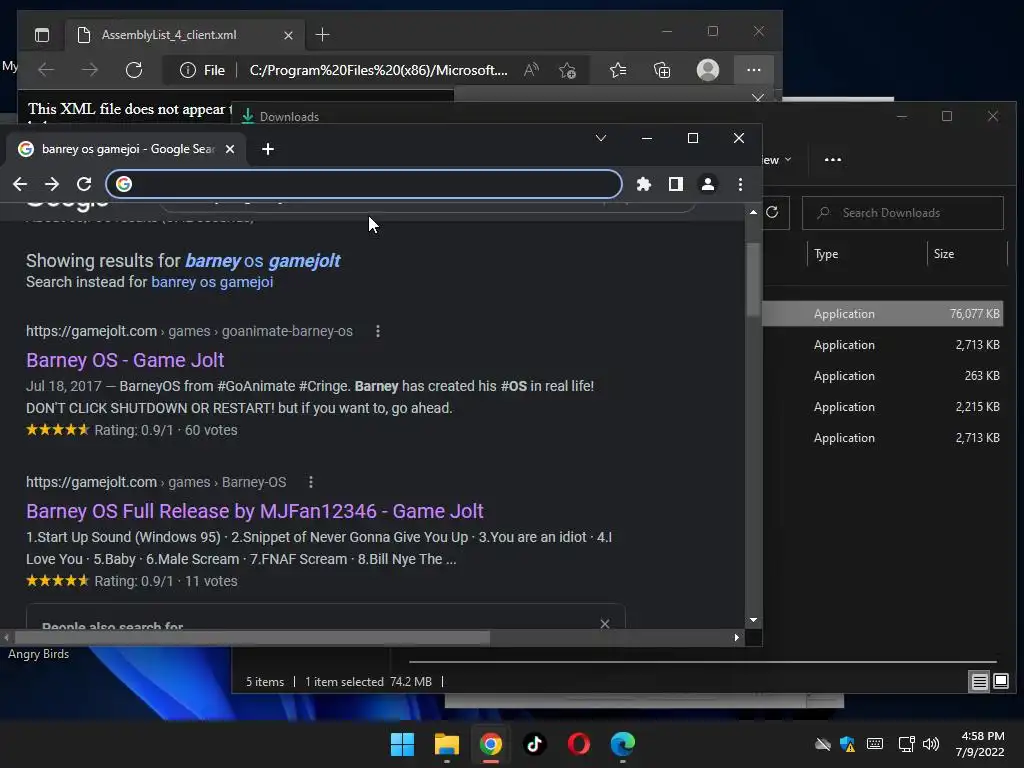This screenshot has height=768, width=1024.
Task: Click the Search Downloads field
Action: pyautogui.click(x=903, y=213)
